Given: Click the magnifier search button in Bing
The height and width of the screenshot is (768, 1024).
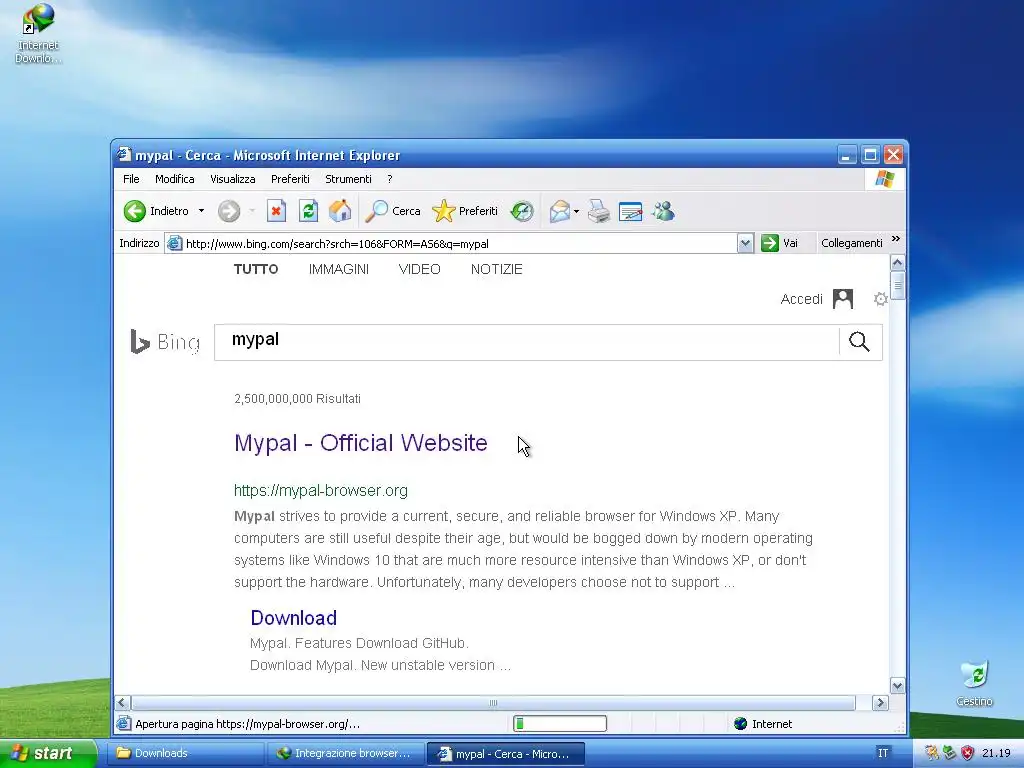Looking at the screenshot, I should click(x=859, y=342).
